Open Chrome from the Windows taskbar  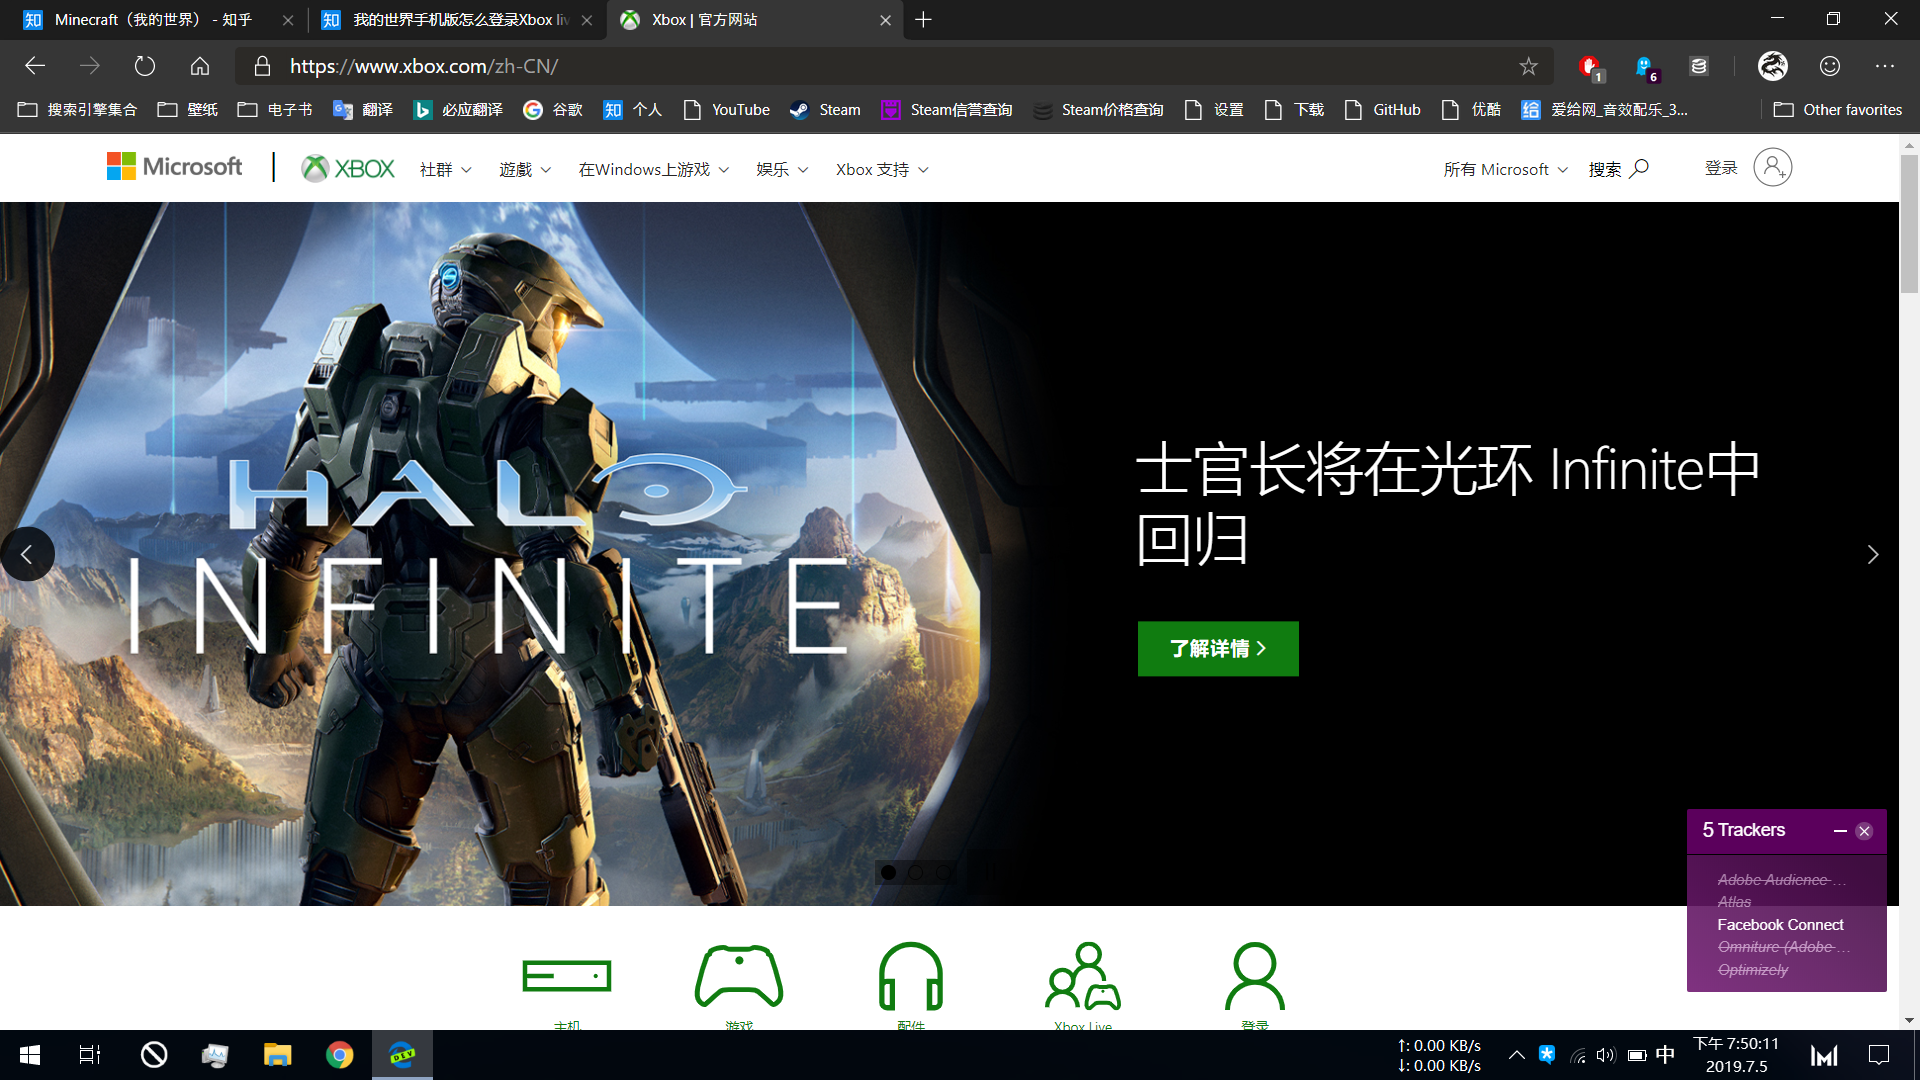[339, 1055]
